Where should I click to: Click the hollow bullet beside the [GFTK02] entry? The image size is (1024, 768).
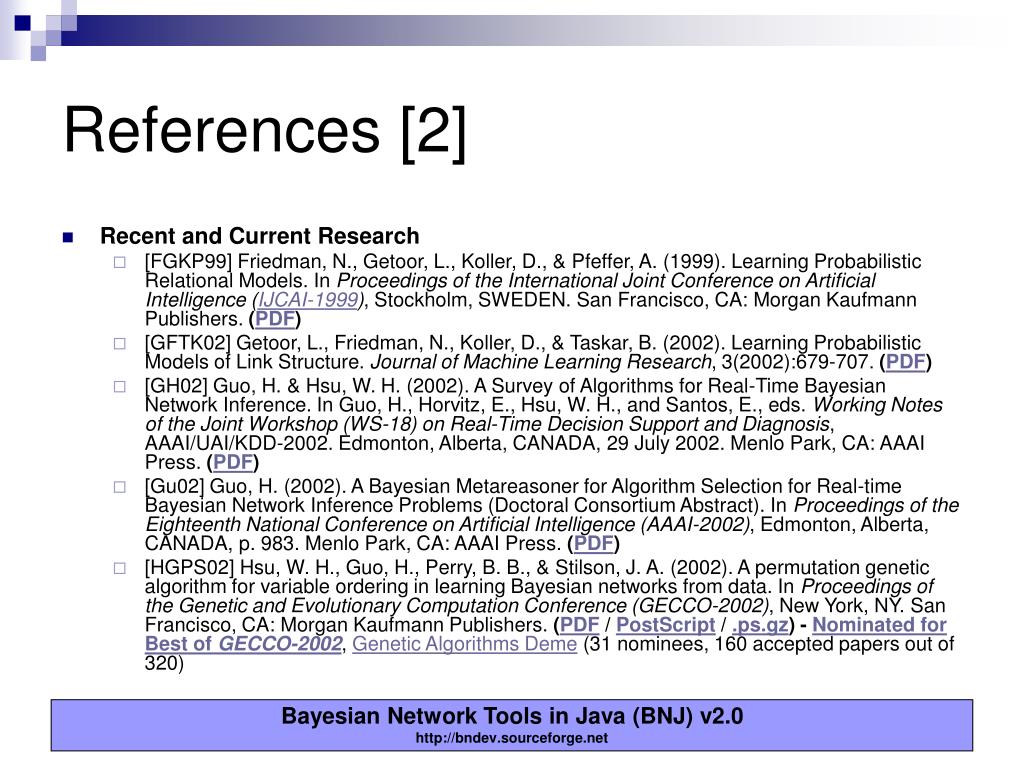point(120,344)
